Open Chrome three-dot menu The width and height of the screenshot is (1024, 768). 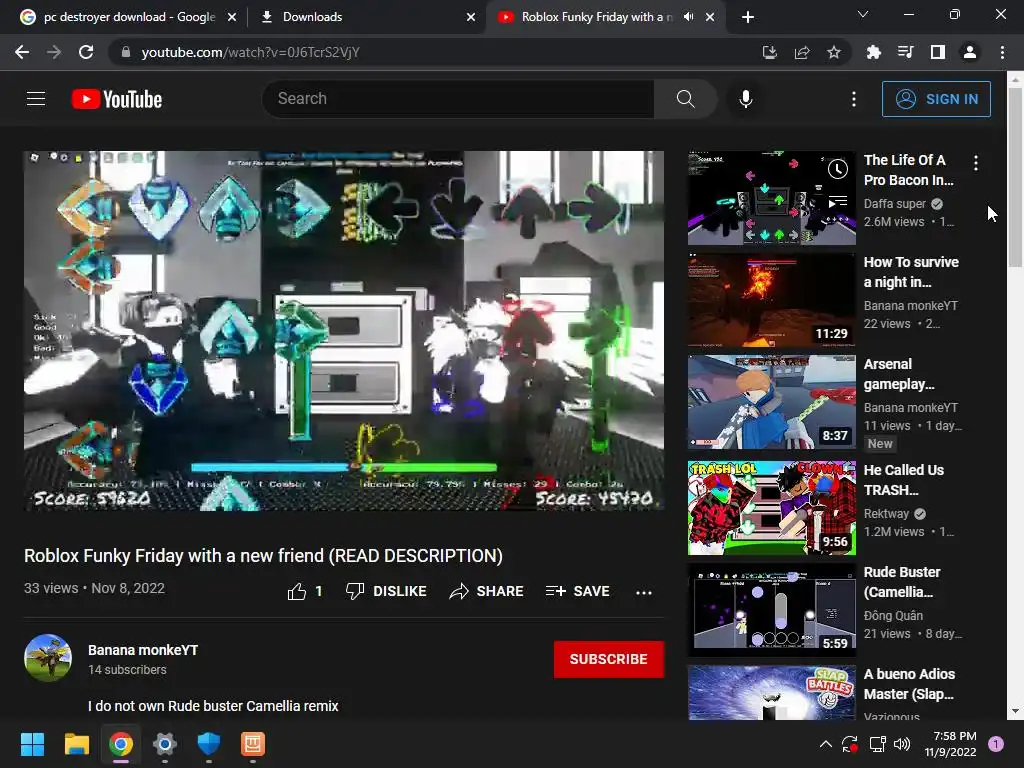1002,52
